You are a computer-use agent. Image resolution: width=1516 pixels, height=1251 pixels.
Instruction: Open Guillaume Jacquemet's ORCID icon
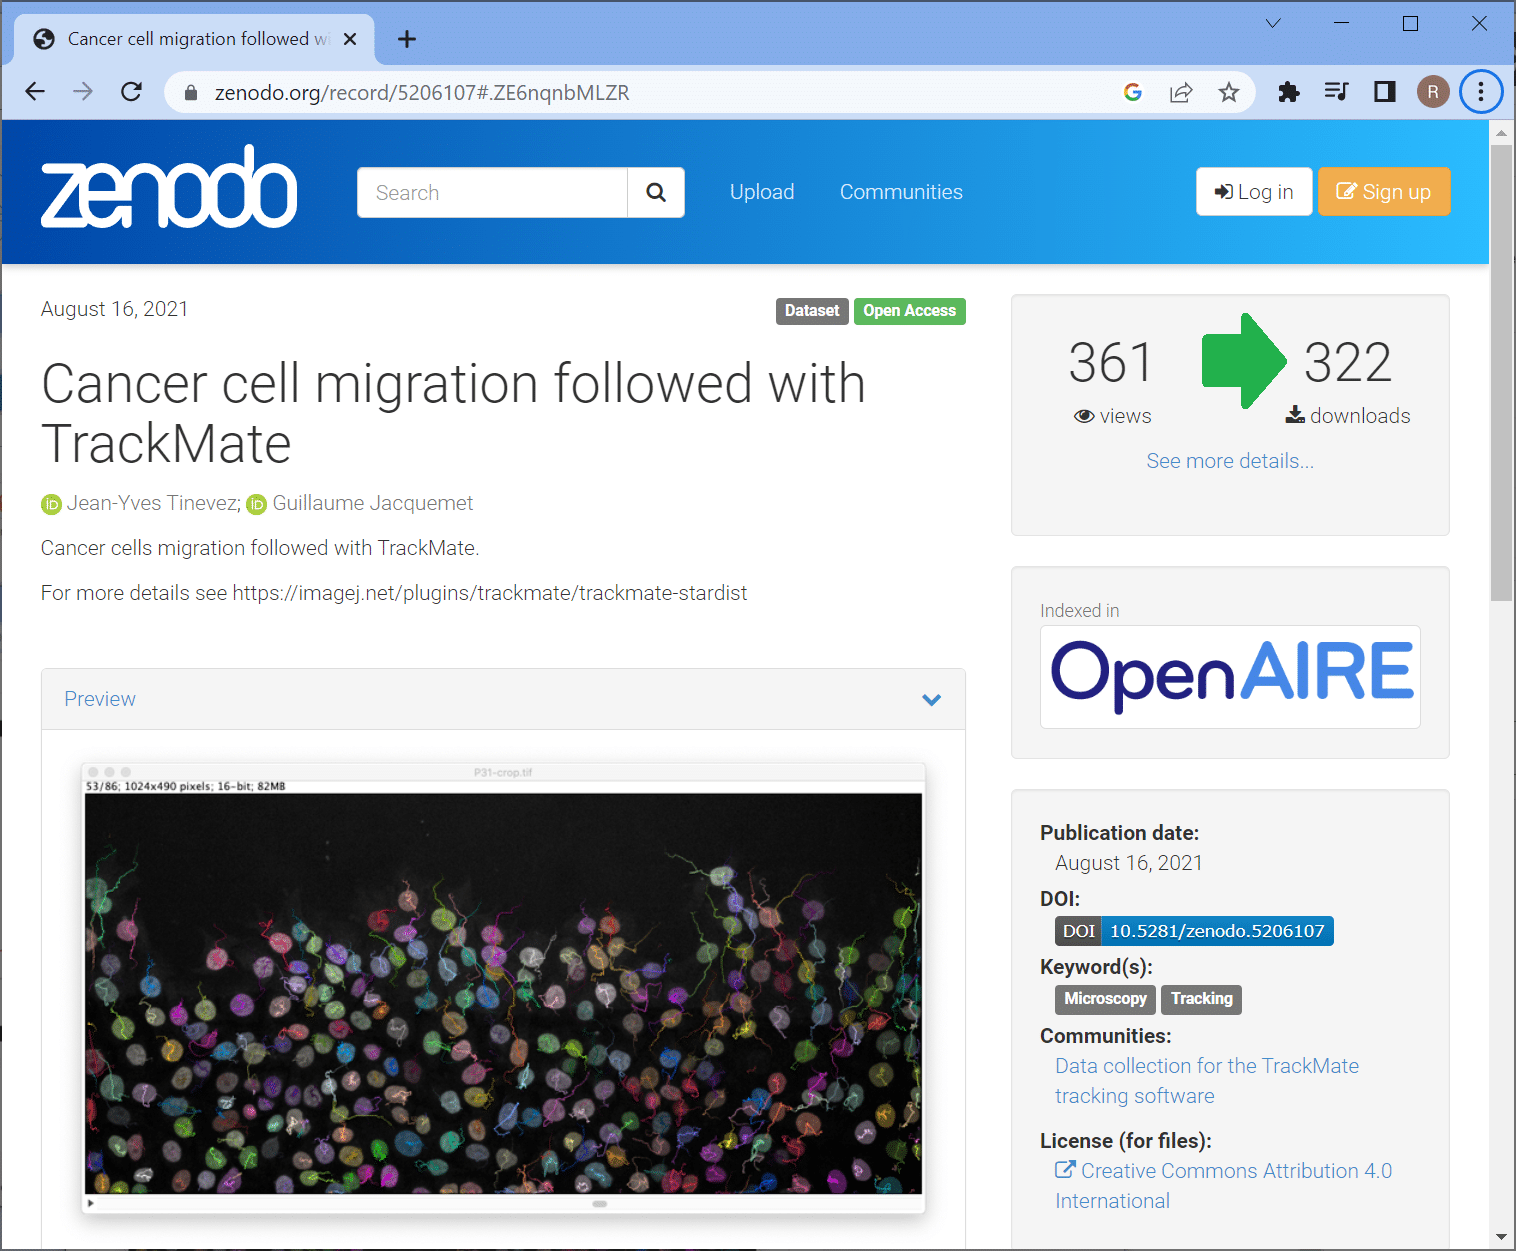[257, 504]
